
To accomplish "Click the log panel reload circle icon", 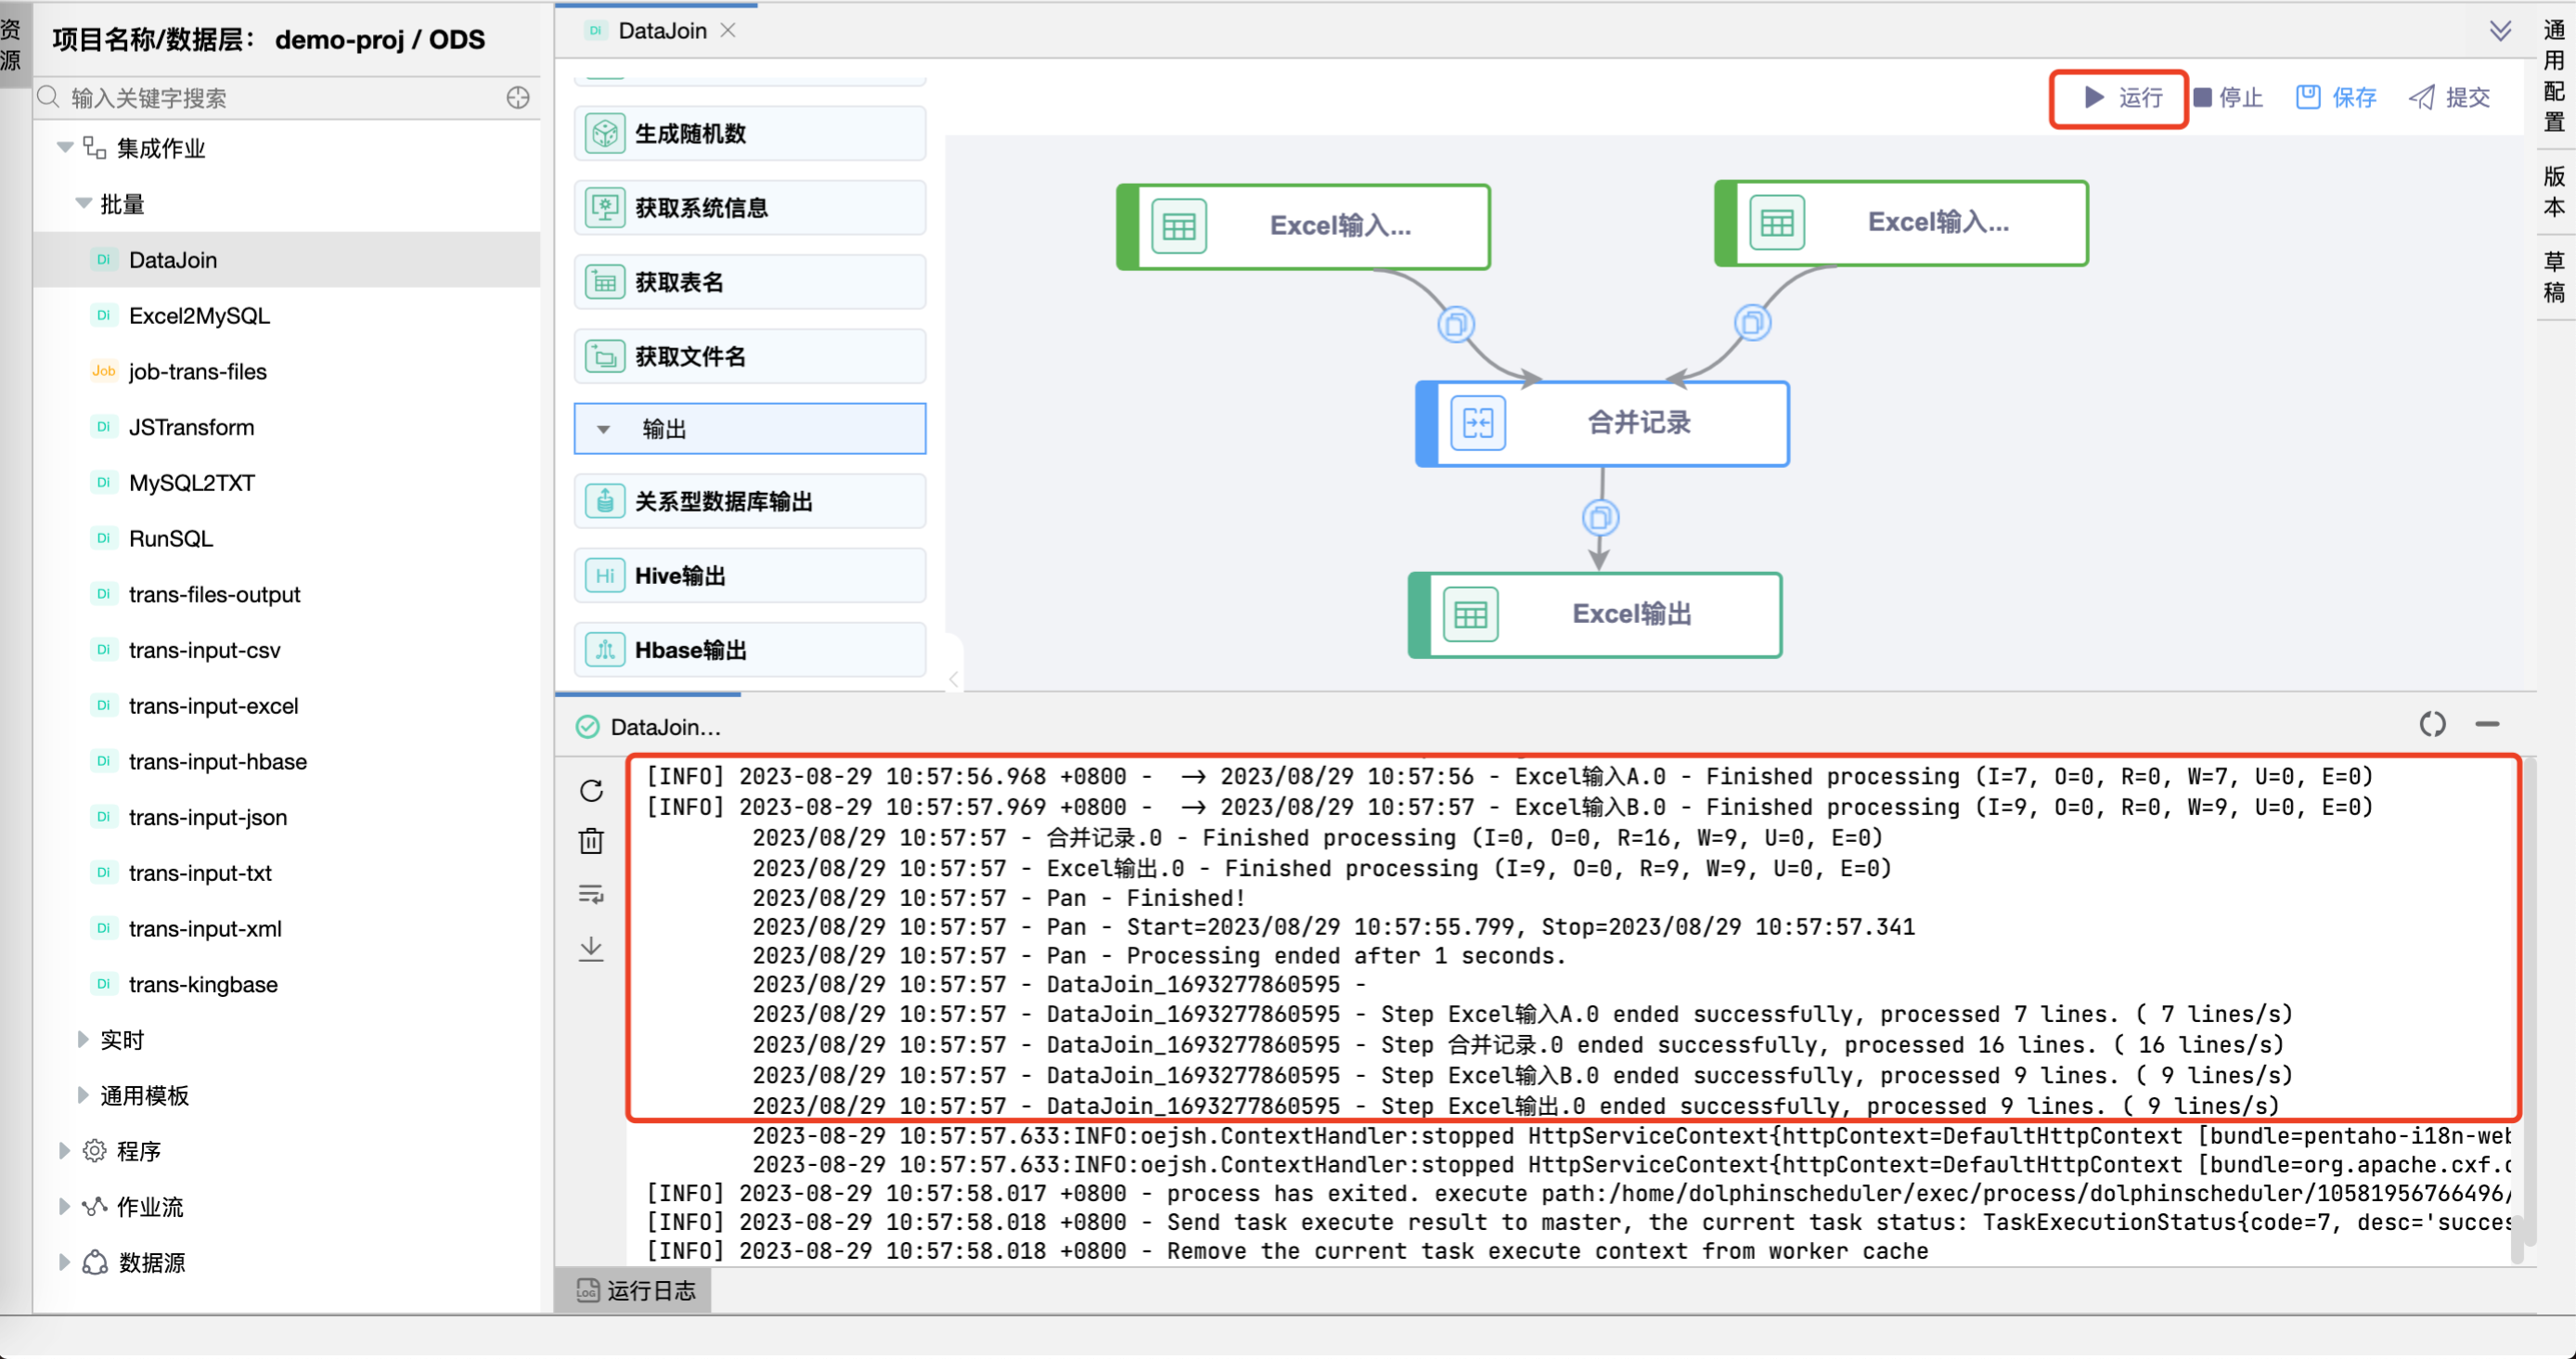I will pyautogui.click(x=2432, y=724).
